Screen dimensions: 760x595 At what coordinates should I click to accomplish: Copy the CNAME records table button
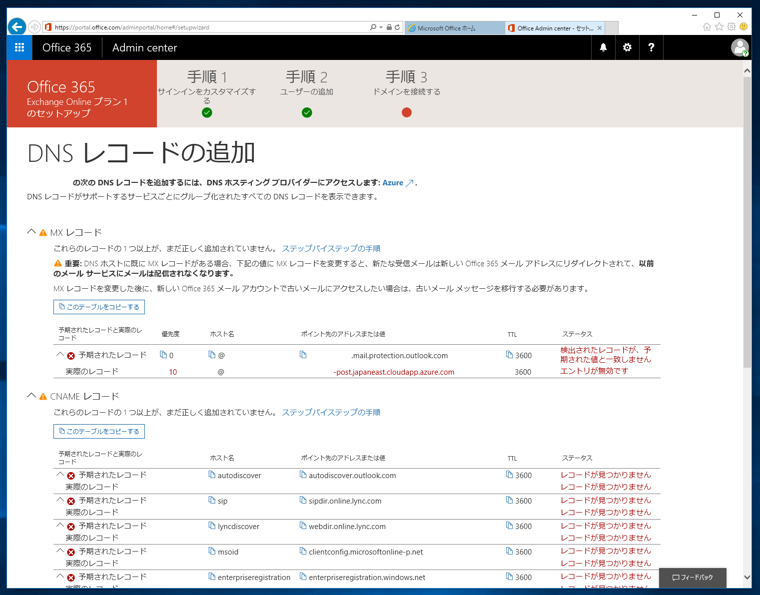point(99,431)
